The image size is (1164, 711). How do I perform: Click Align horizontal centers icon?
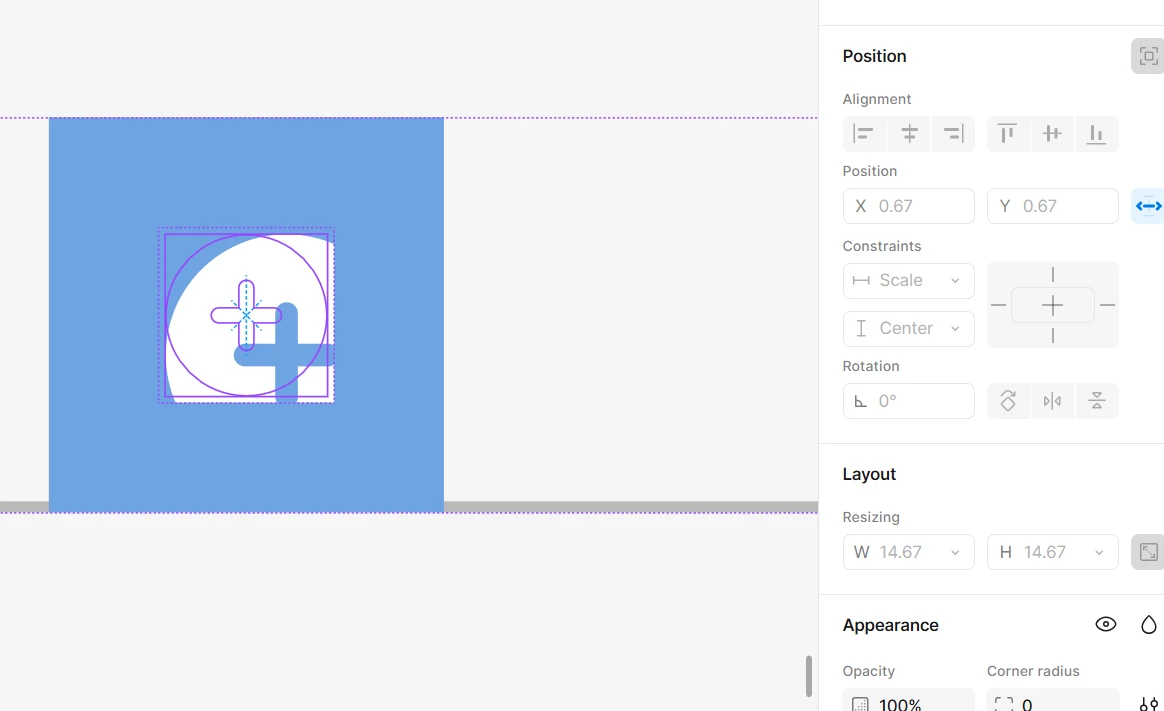909,134
